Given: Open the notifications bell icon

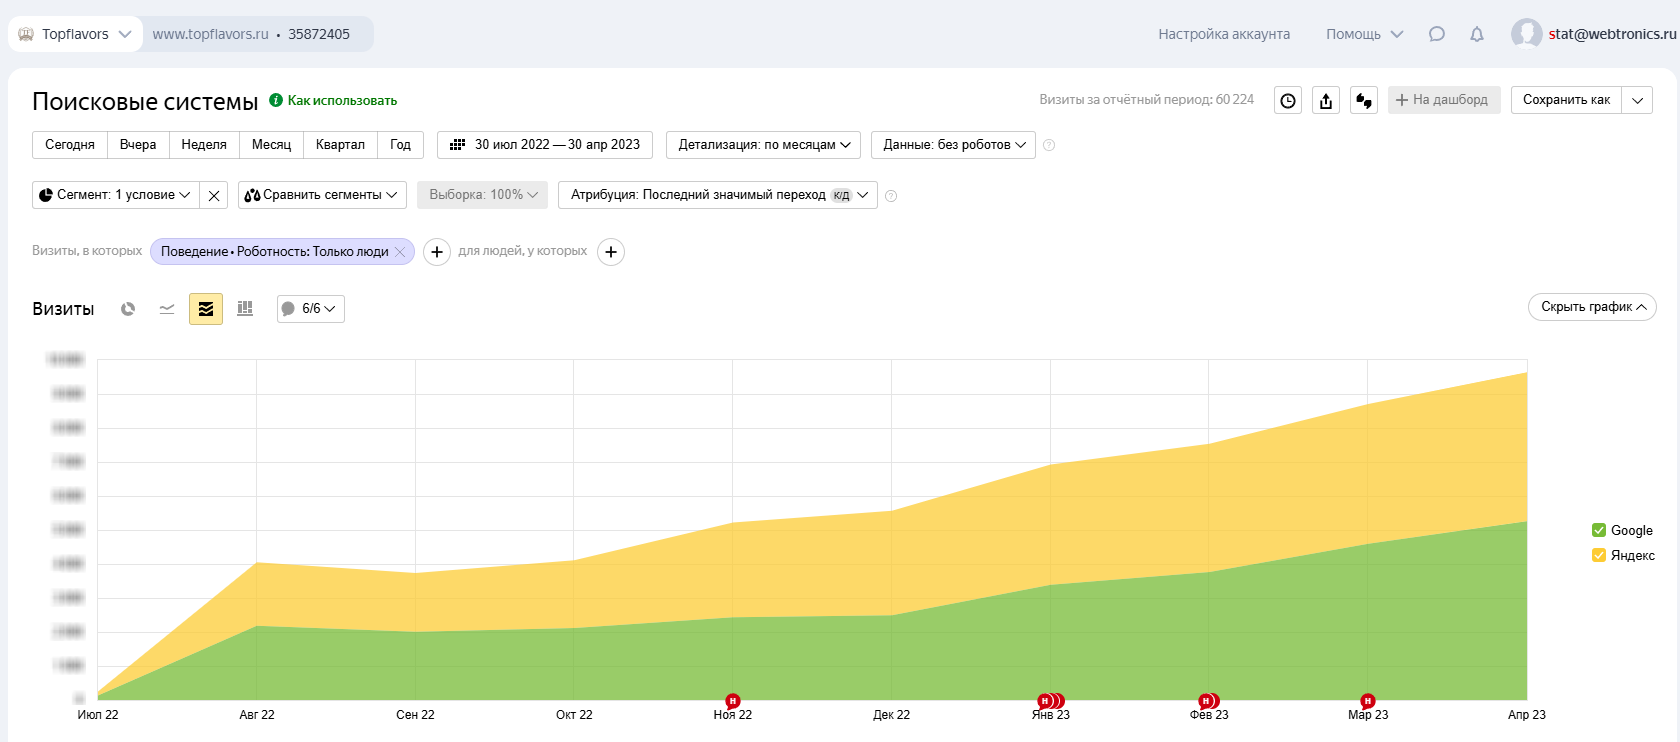Looking at the screenshot, I should [1477, 34].
